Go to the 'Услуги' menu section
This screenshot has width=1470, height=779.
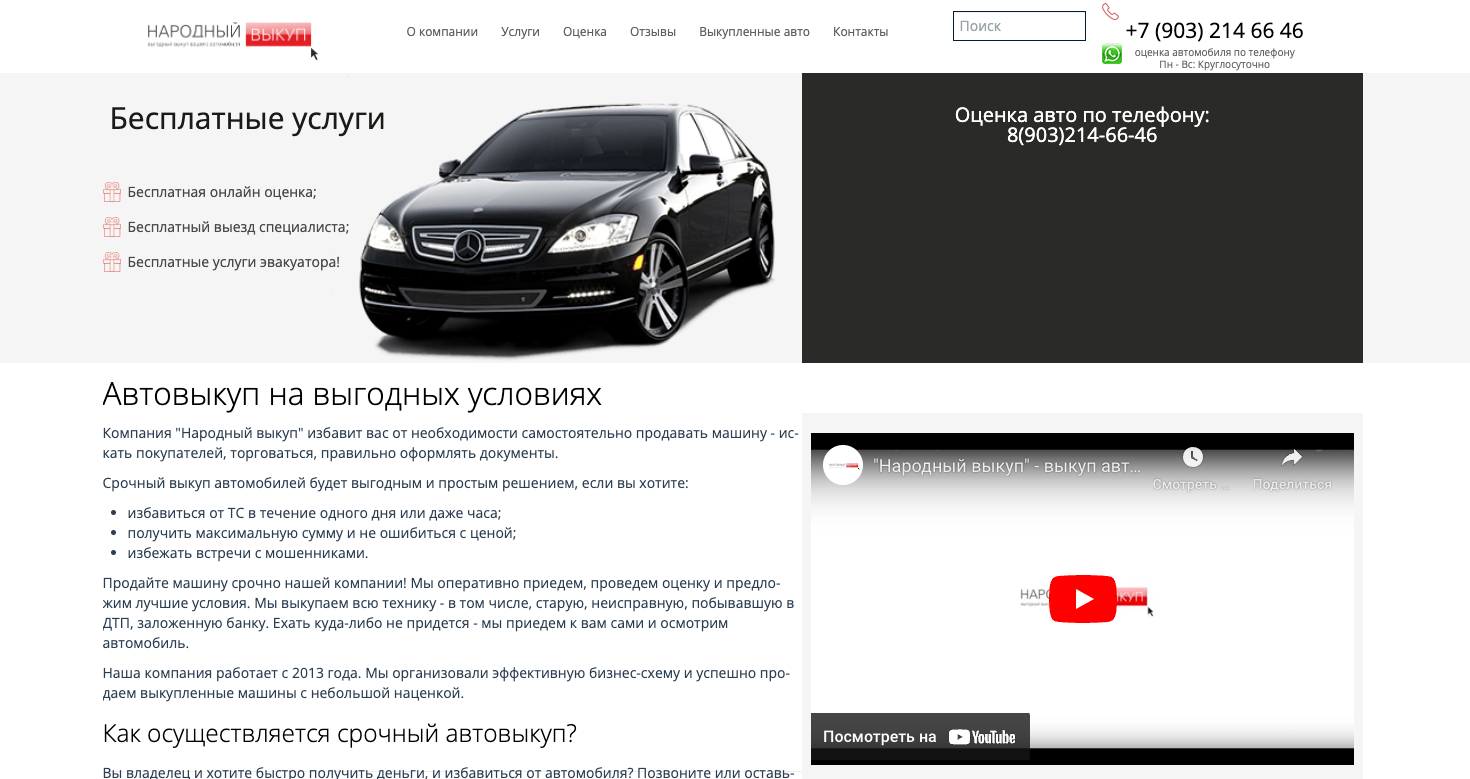pos(520,32)
